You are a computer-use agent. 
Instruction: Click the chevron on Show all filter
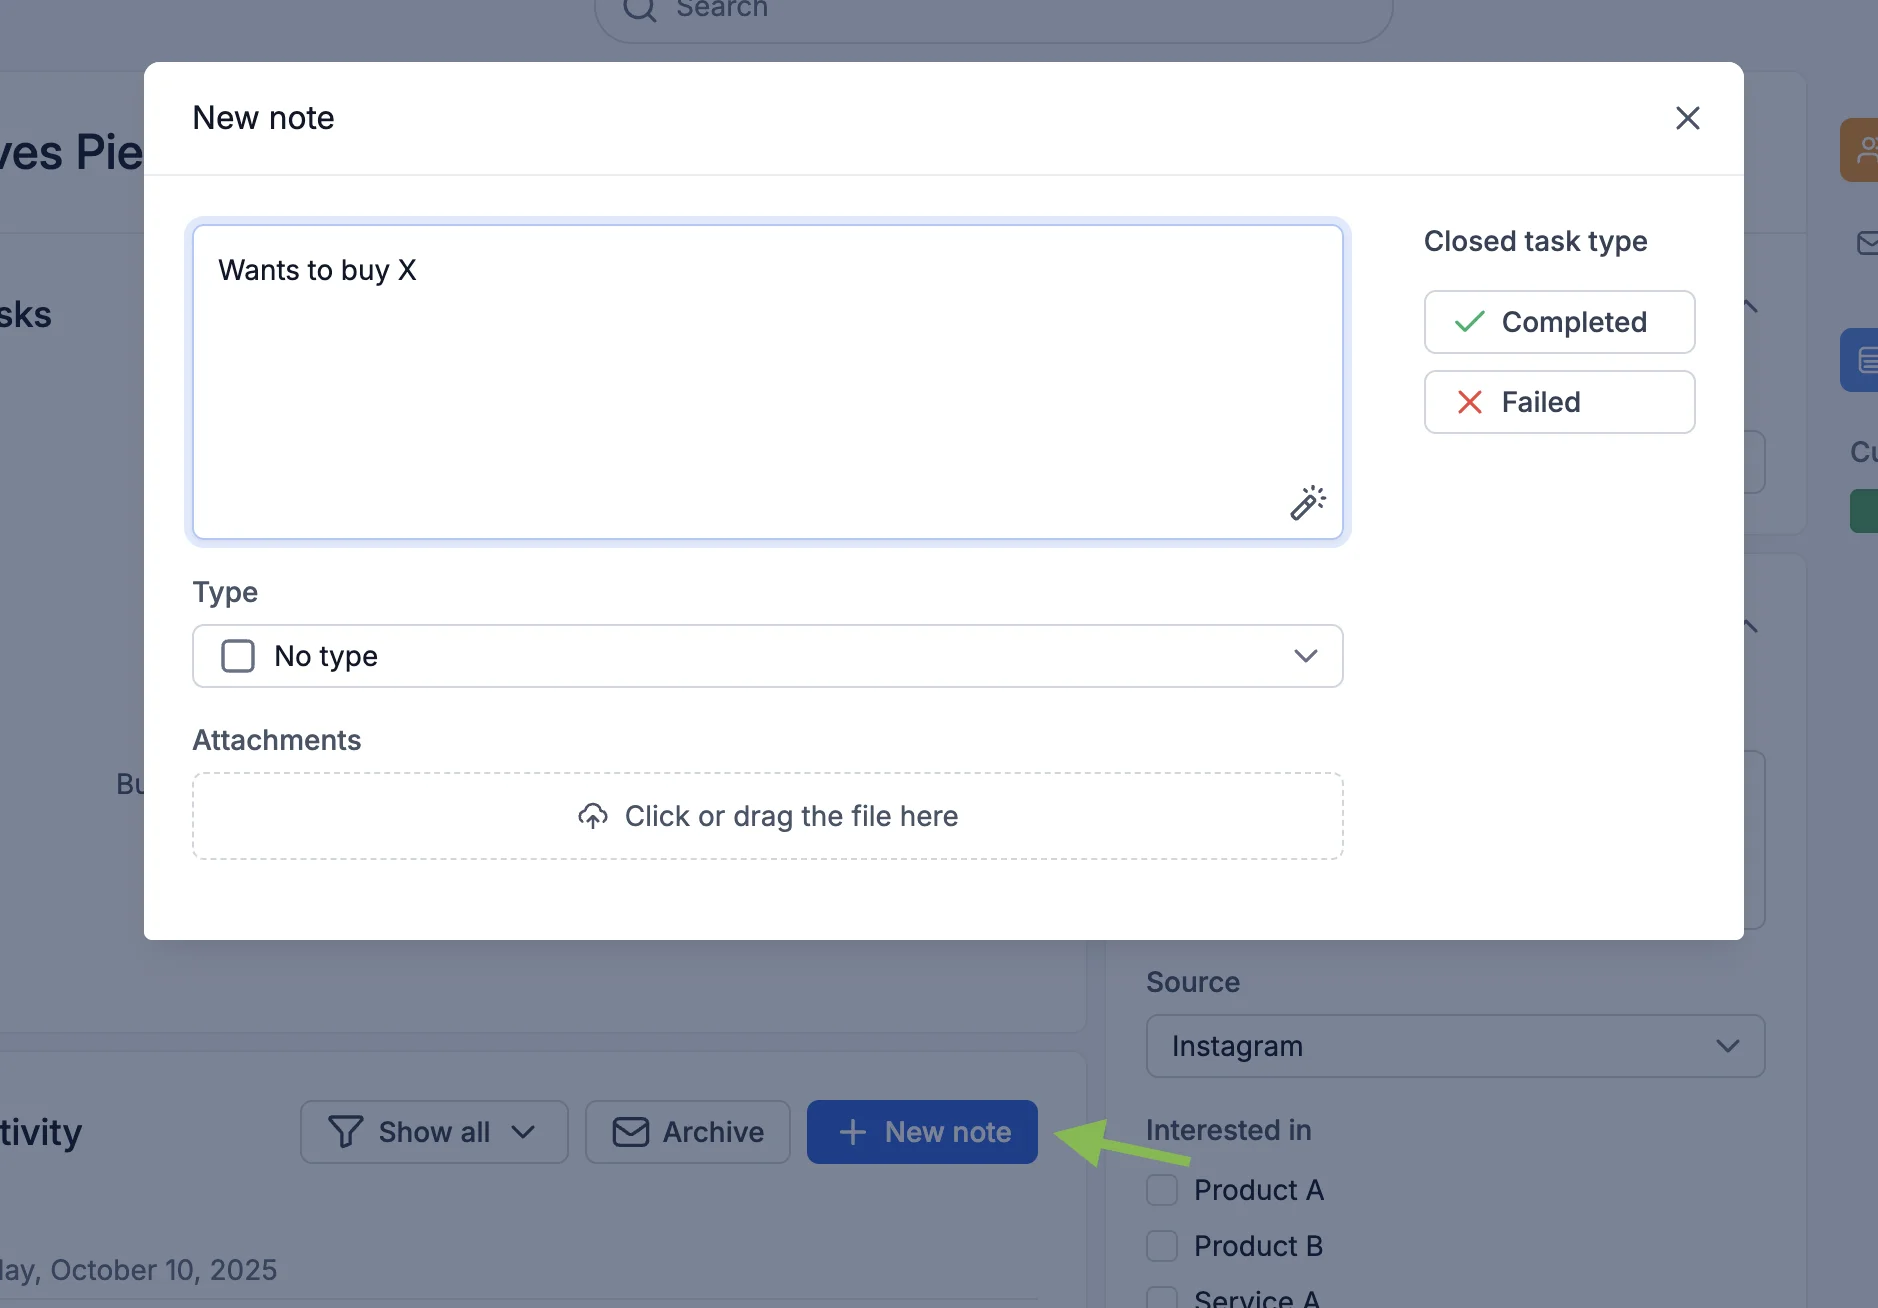point(523,1132)
